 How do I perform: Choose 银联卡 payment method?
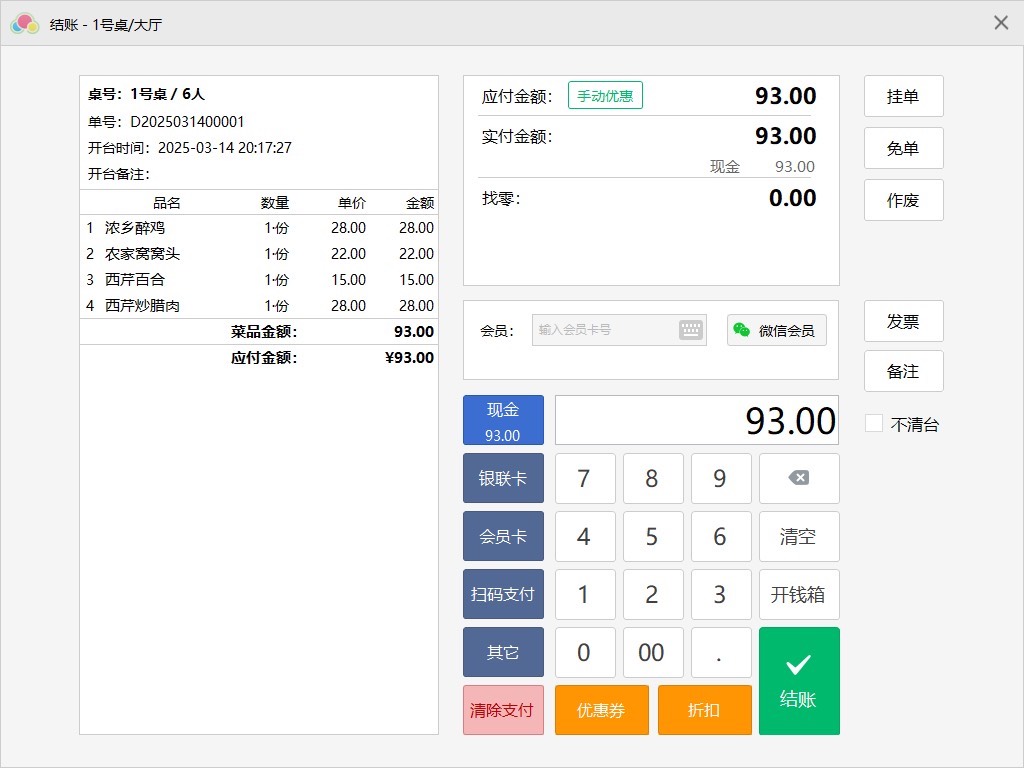(503, 479)
